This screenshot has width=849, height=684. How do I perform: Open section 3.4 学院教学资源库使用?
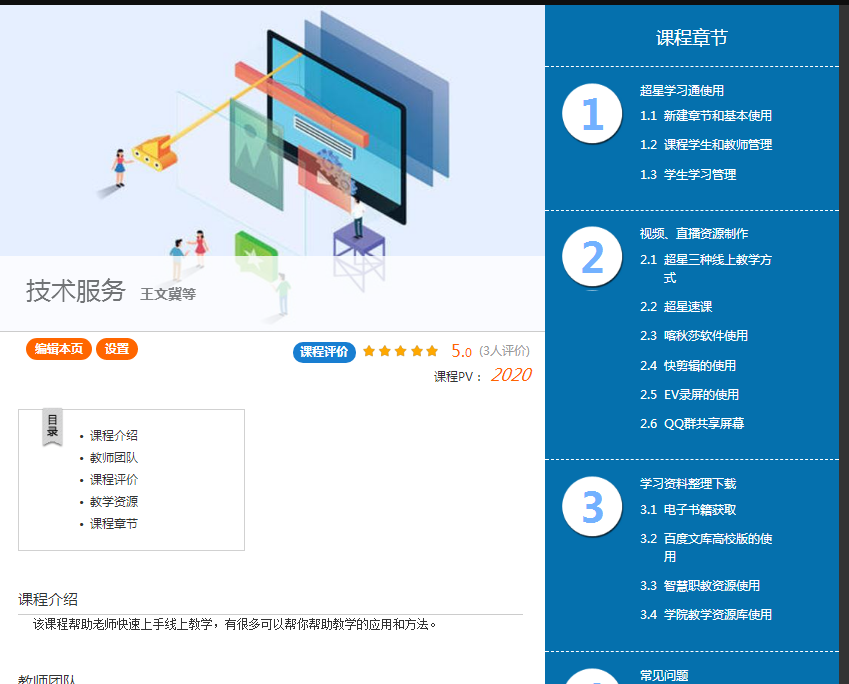(x=706, y=615)
